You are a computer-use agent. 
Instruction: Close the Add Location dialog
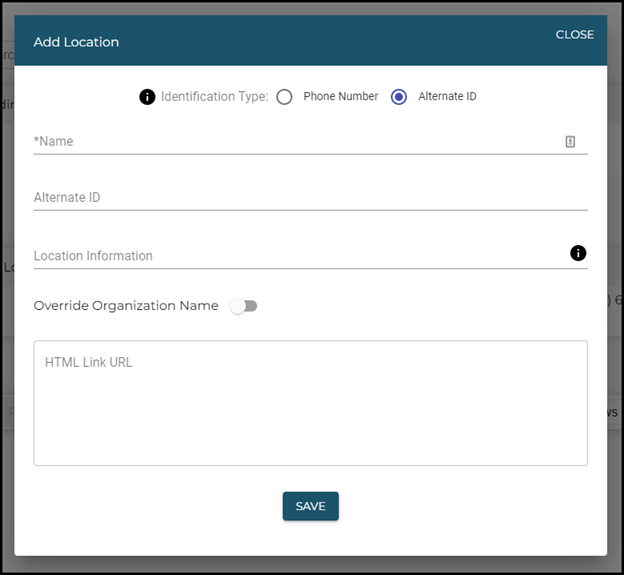(x=574, y=35)
